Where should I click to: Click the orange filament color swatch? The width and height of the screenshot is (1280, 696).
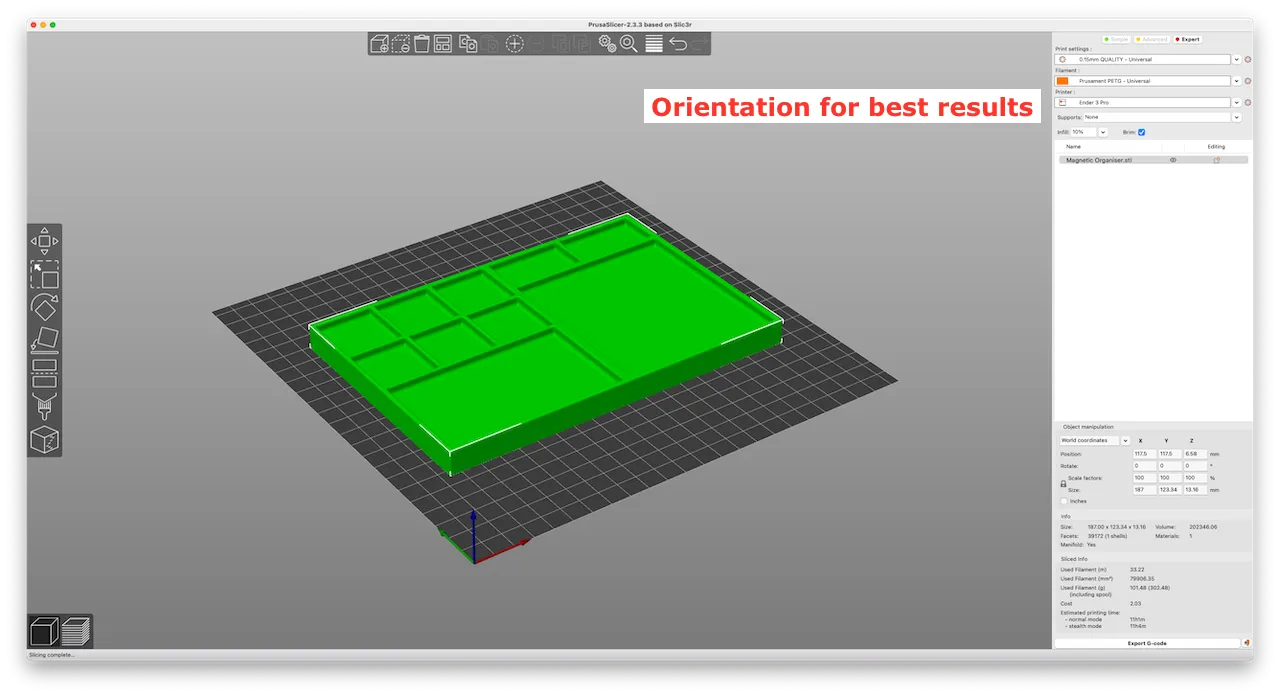1062,81
